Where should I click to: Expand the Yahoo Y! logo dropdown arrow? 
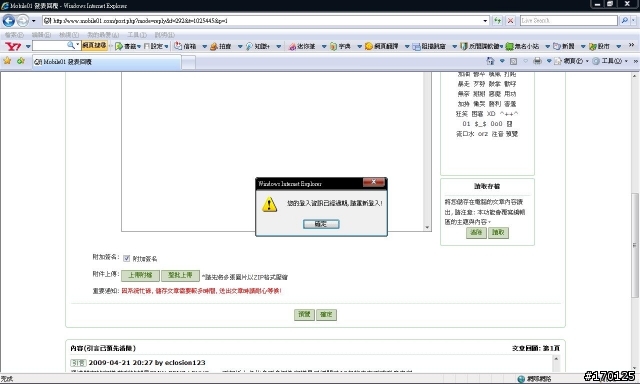click(28, 46)
